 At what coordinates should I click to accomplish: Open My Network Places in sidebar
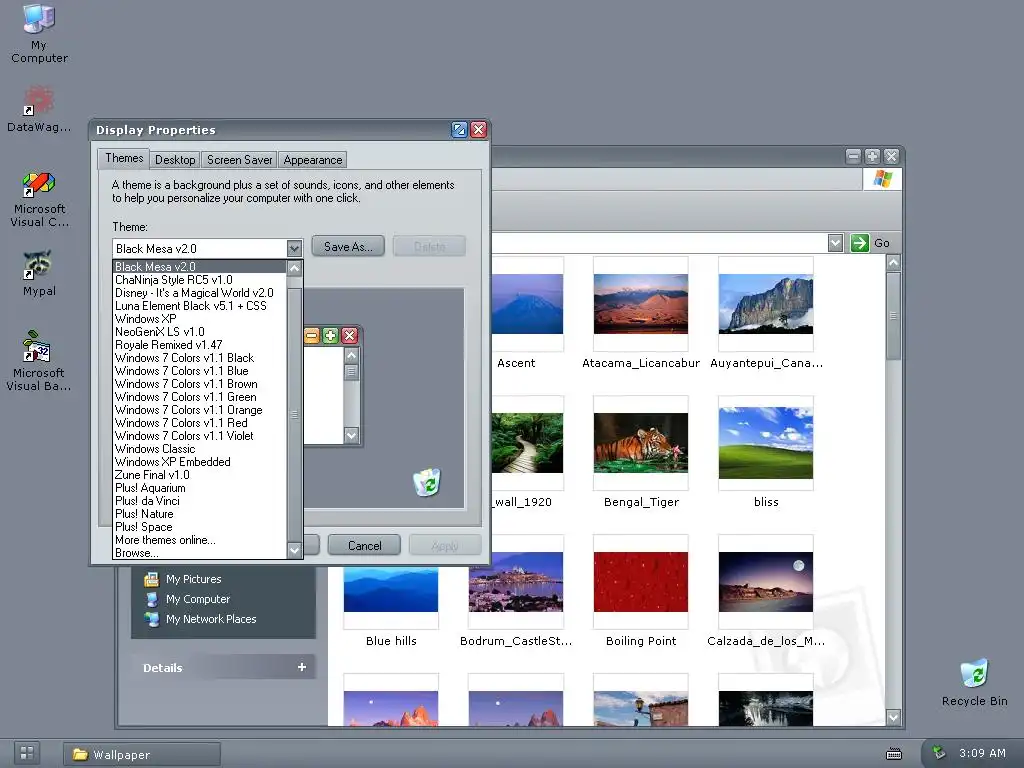click(x=201, y=619)
